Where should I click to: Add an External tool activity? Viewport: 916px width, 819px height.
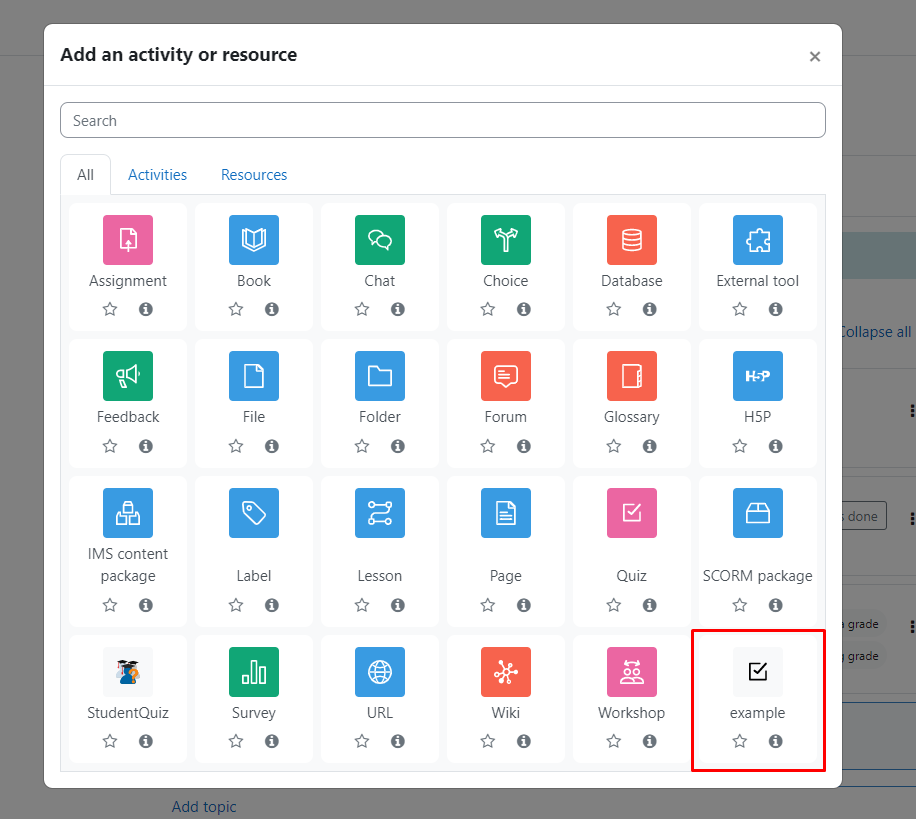[758, 240]
